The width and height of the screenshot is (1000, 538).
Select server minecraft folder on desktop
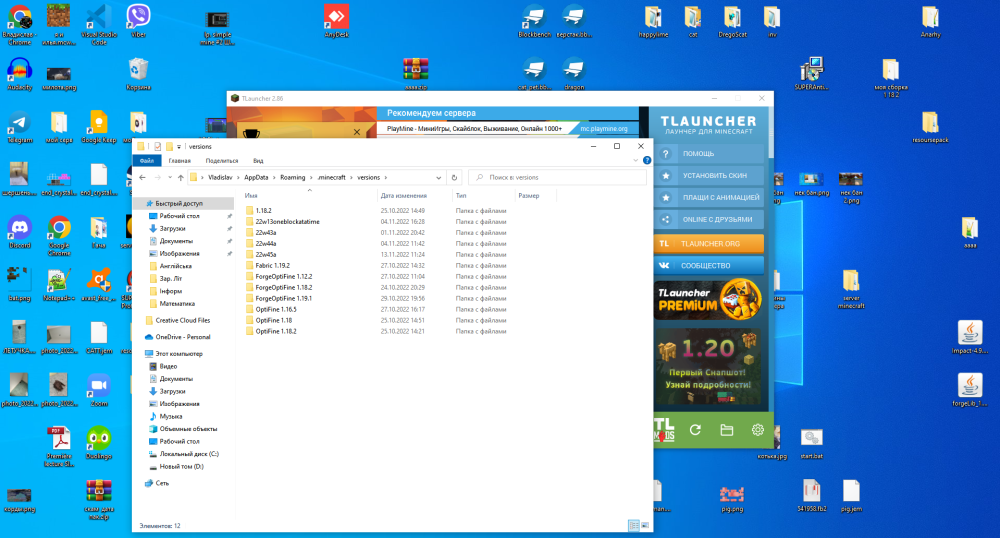point(851,289)
